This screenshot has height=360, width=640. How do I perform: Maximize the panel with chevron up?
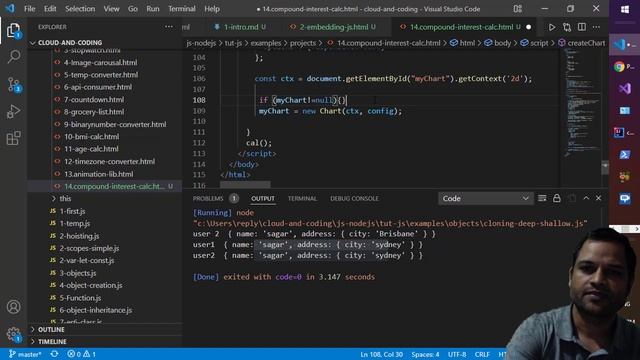pos(586,198)
